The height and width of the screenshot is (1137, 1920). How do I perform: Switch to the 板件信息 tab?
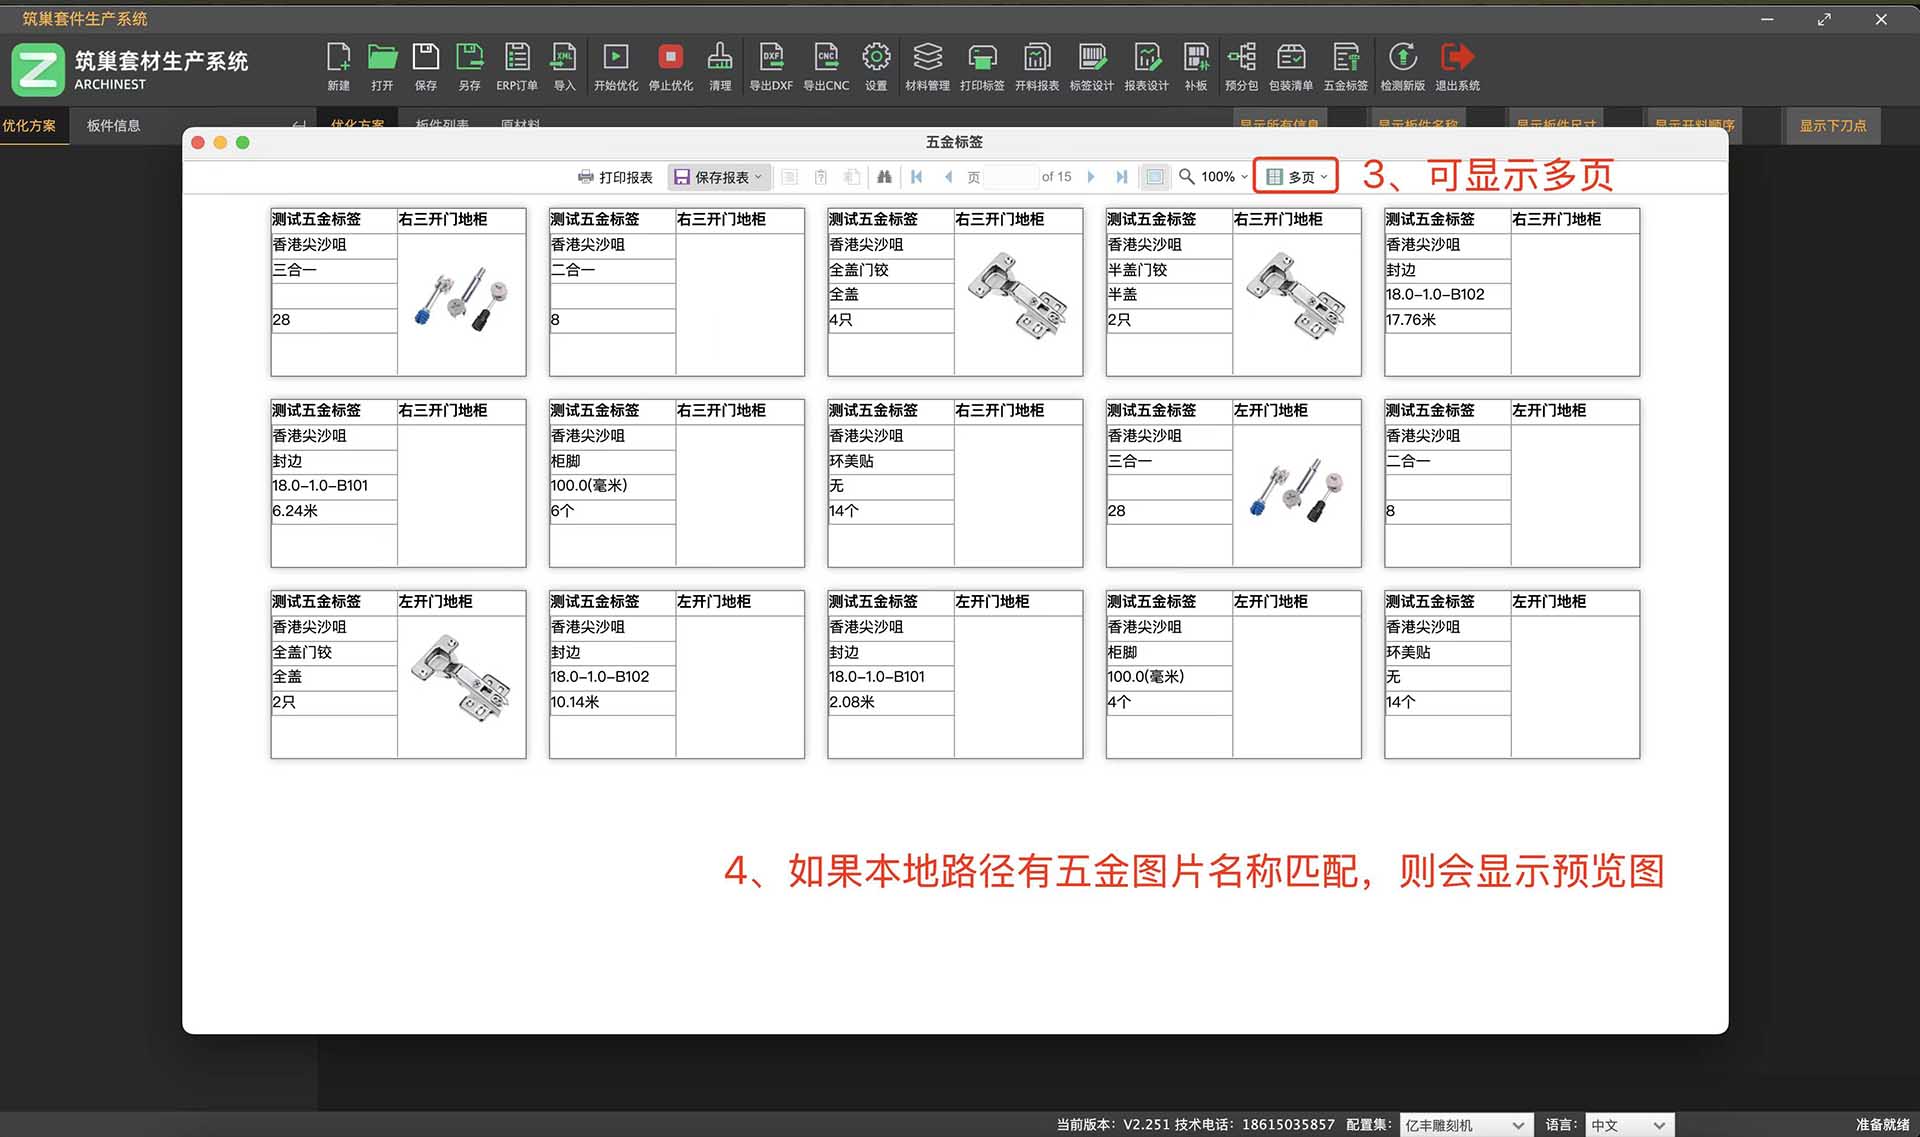click(113, 126)
